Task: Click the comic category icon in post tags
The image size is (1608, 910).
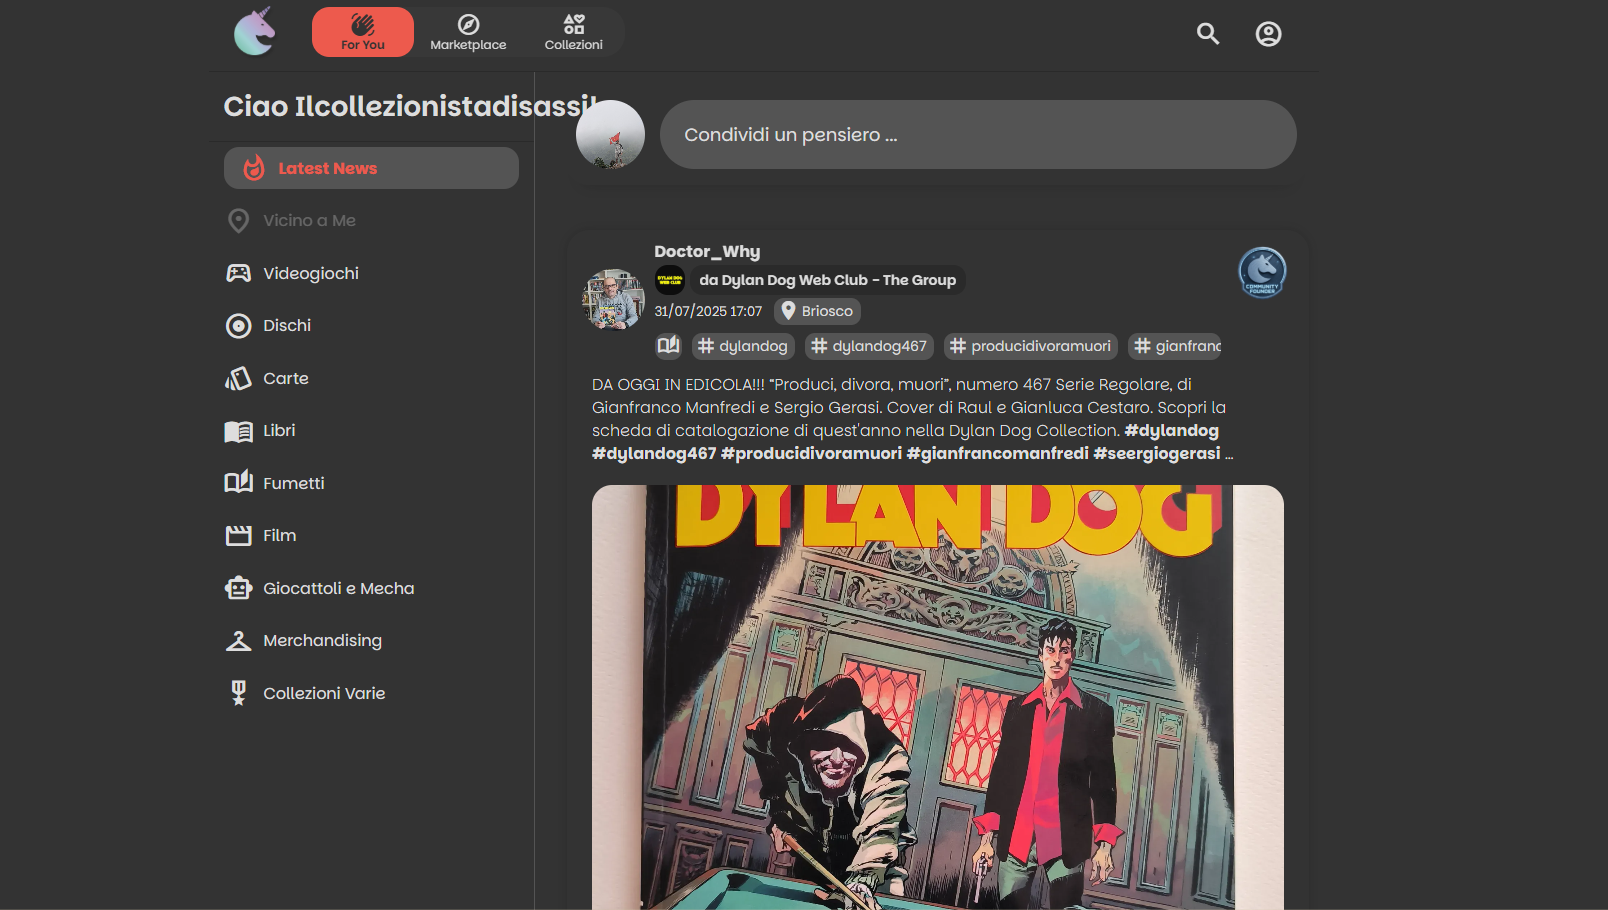Action: point(668,346)
